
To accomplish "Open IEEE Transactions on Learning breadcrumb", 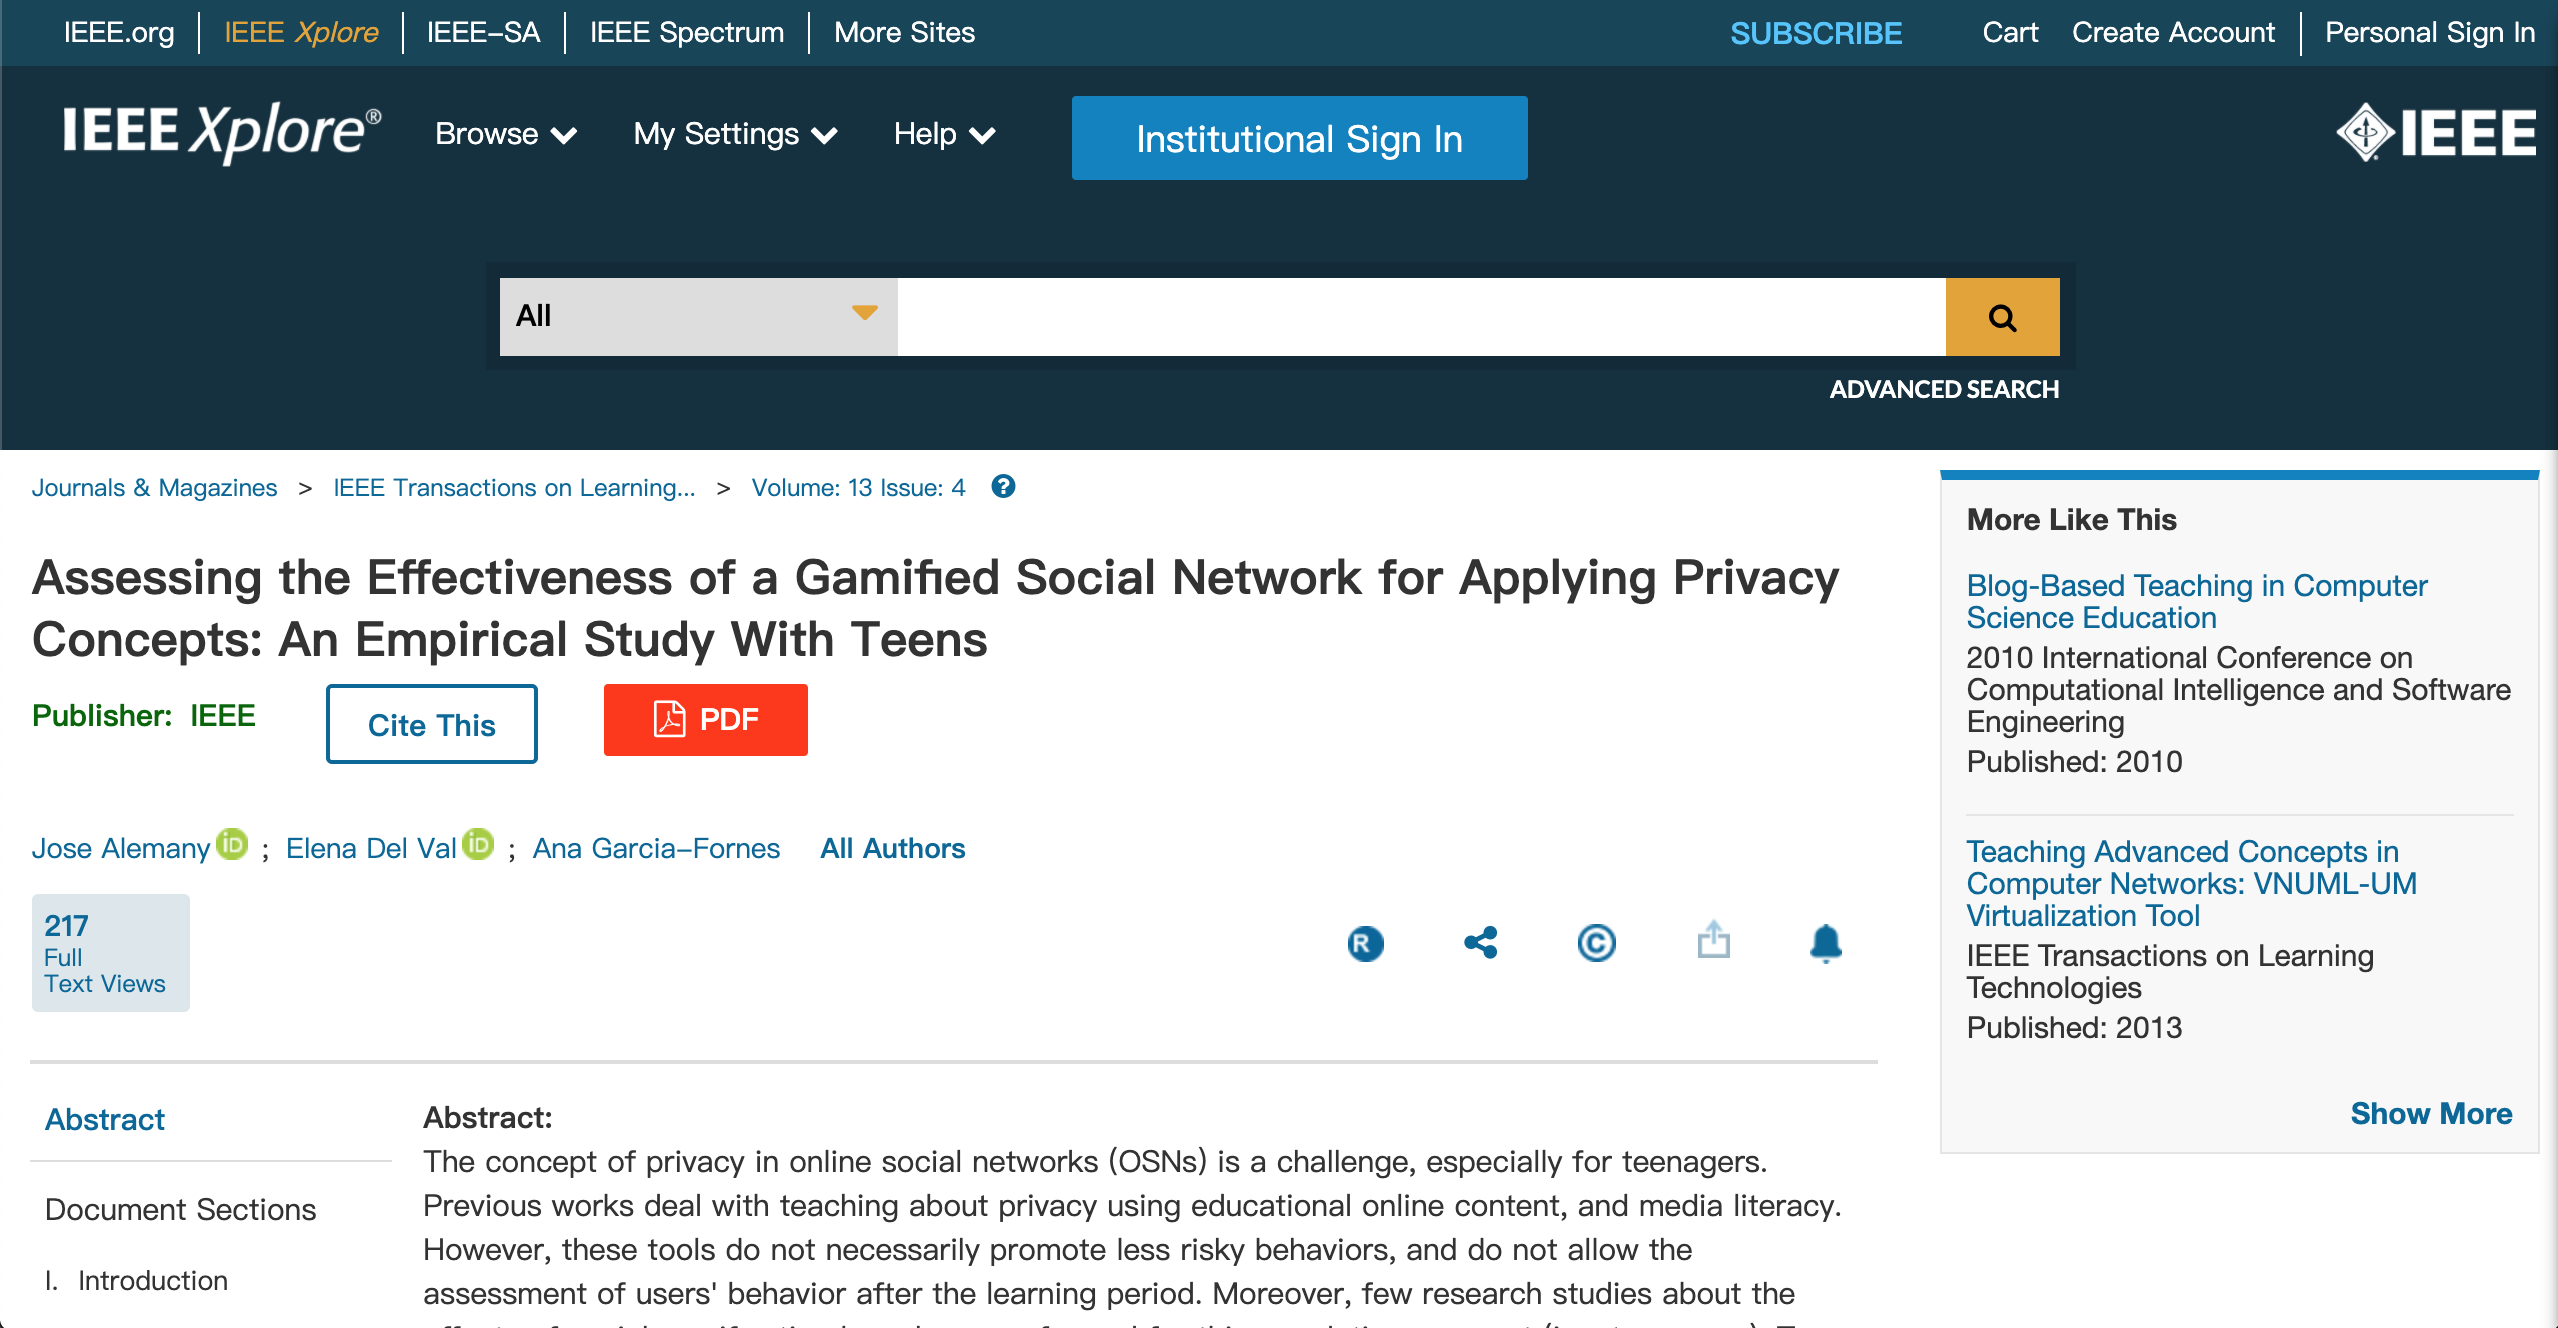I will pyautogui.click(x=514, y=487).
